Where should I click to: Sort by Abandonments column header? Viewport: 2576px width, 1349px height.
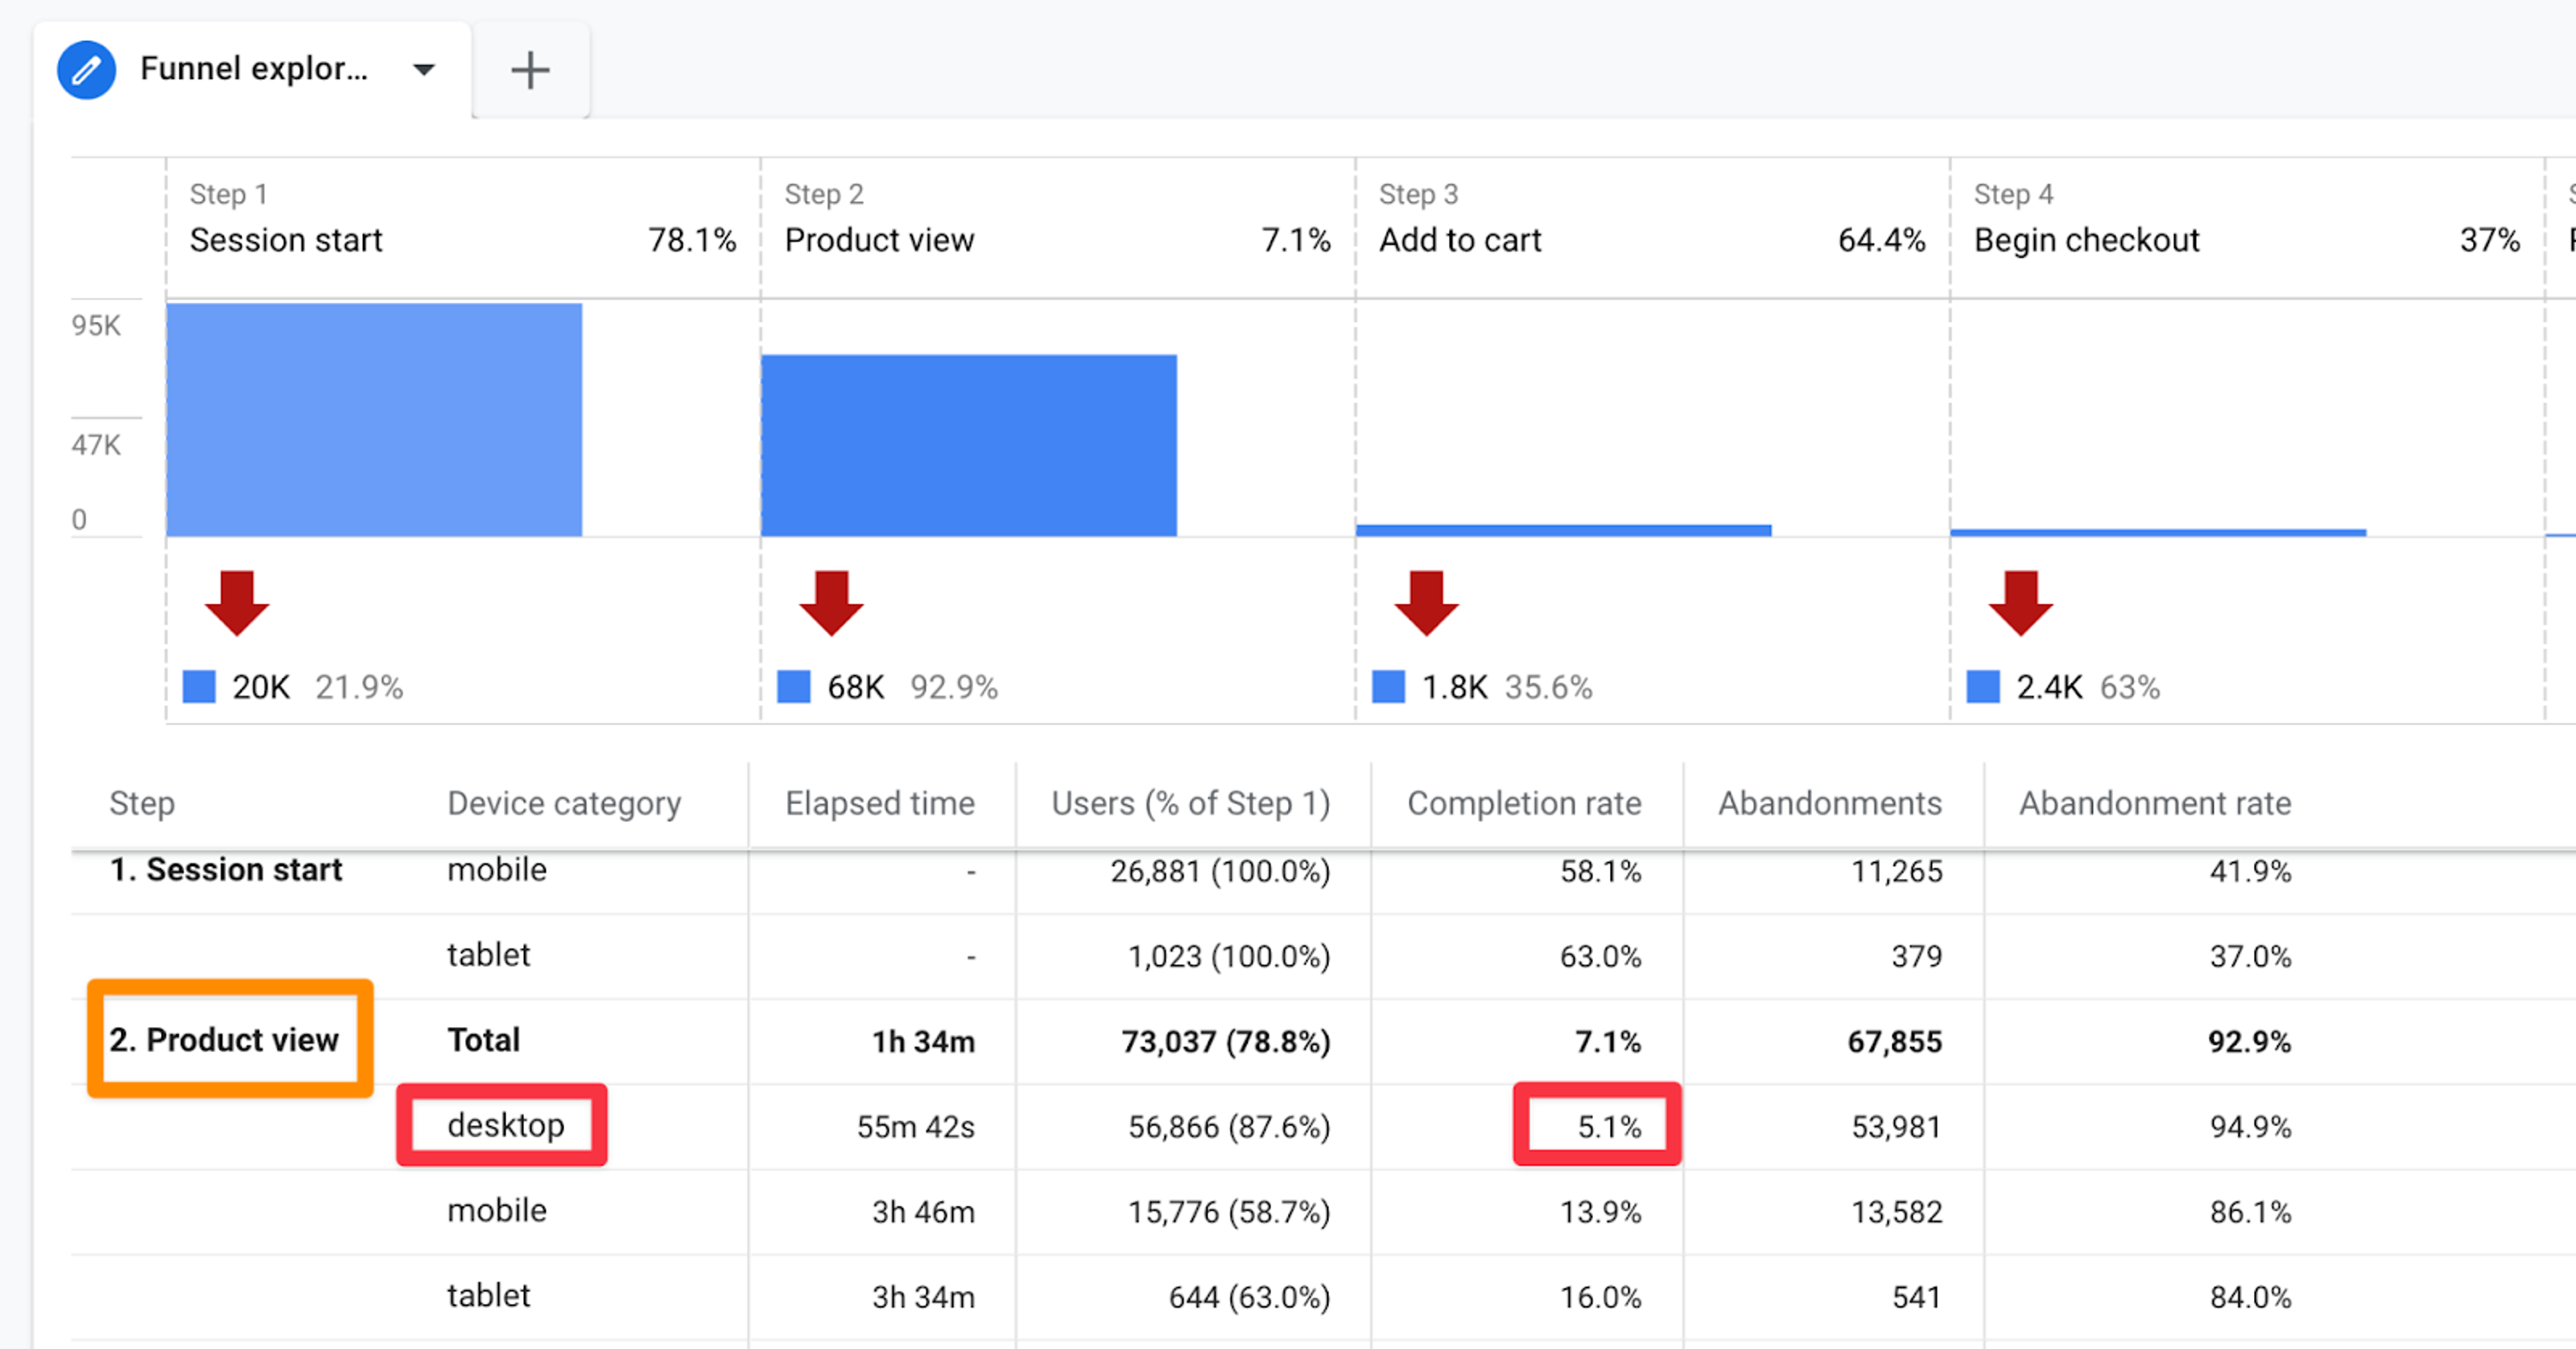pyautogui.click(x=1830, y=803)
